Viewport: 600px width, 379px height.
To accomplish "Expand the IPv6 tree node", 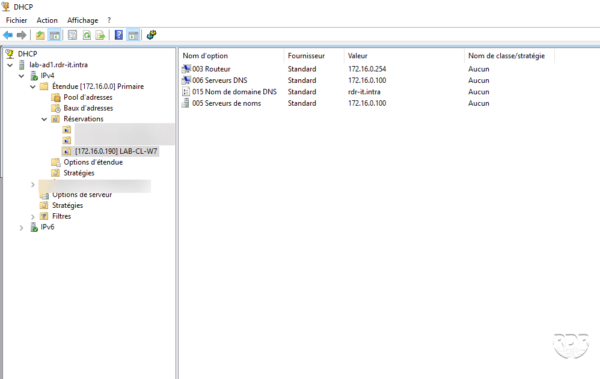I will click(21, 228).
